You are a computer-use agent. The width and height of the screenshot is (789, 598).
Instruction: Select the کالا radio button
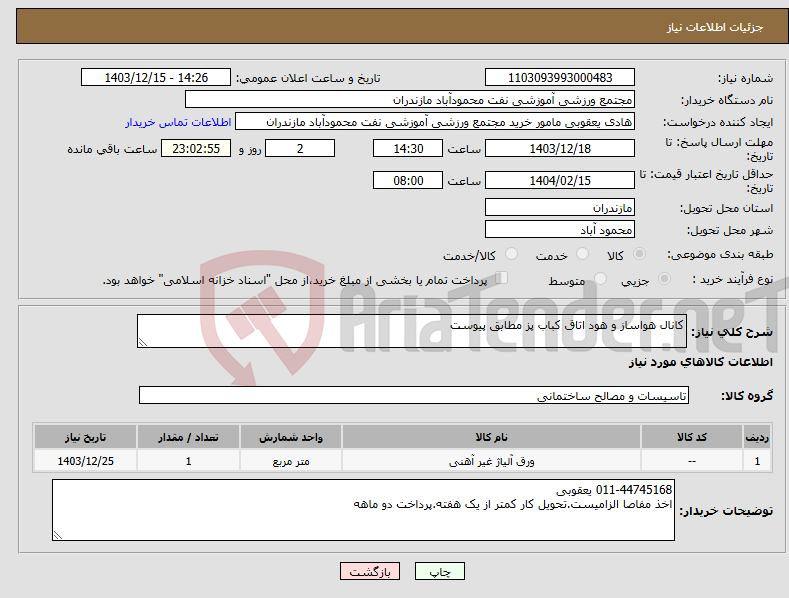pyautogui.click(x=640, y=254)
